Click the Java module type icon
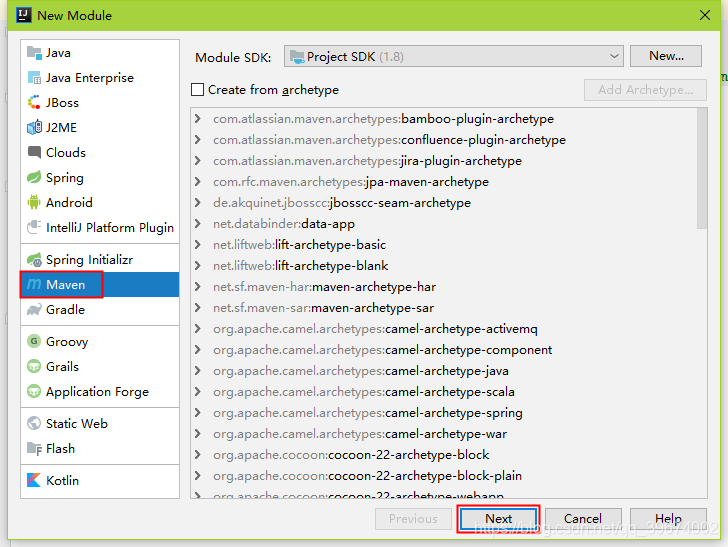 point(34,53)
